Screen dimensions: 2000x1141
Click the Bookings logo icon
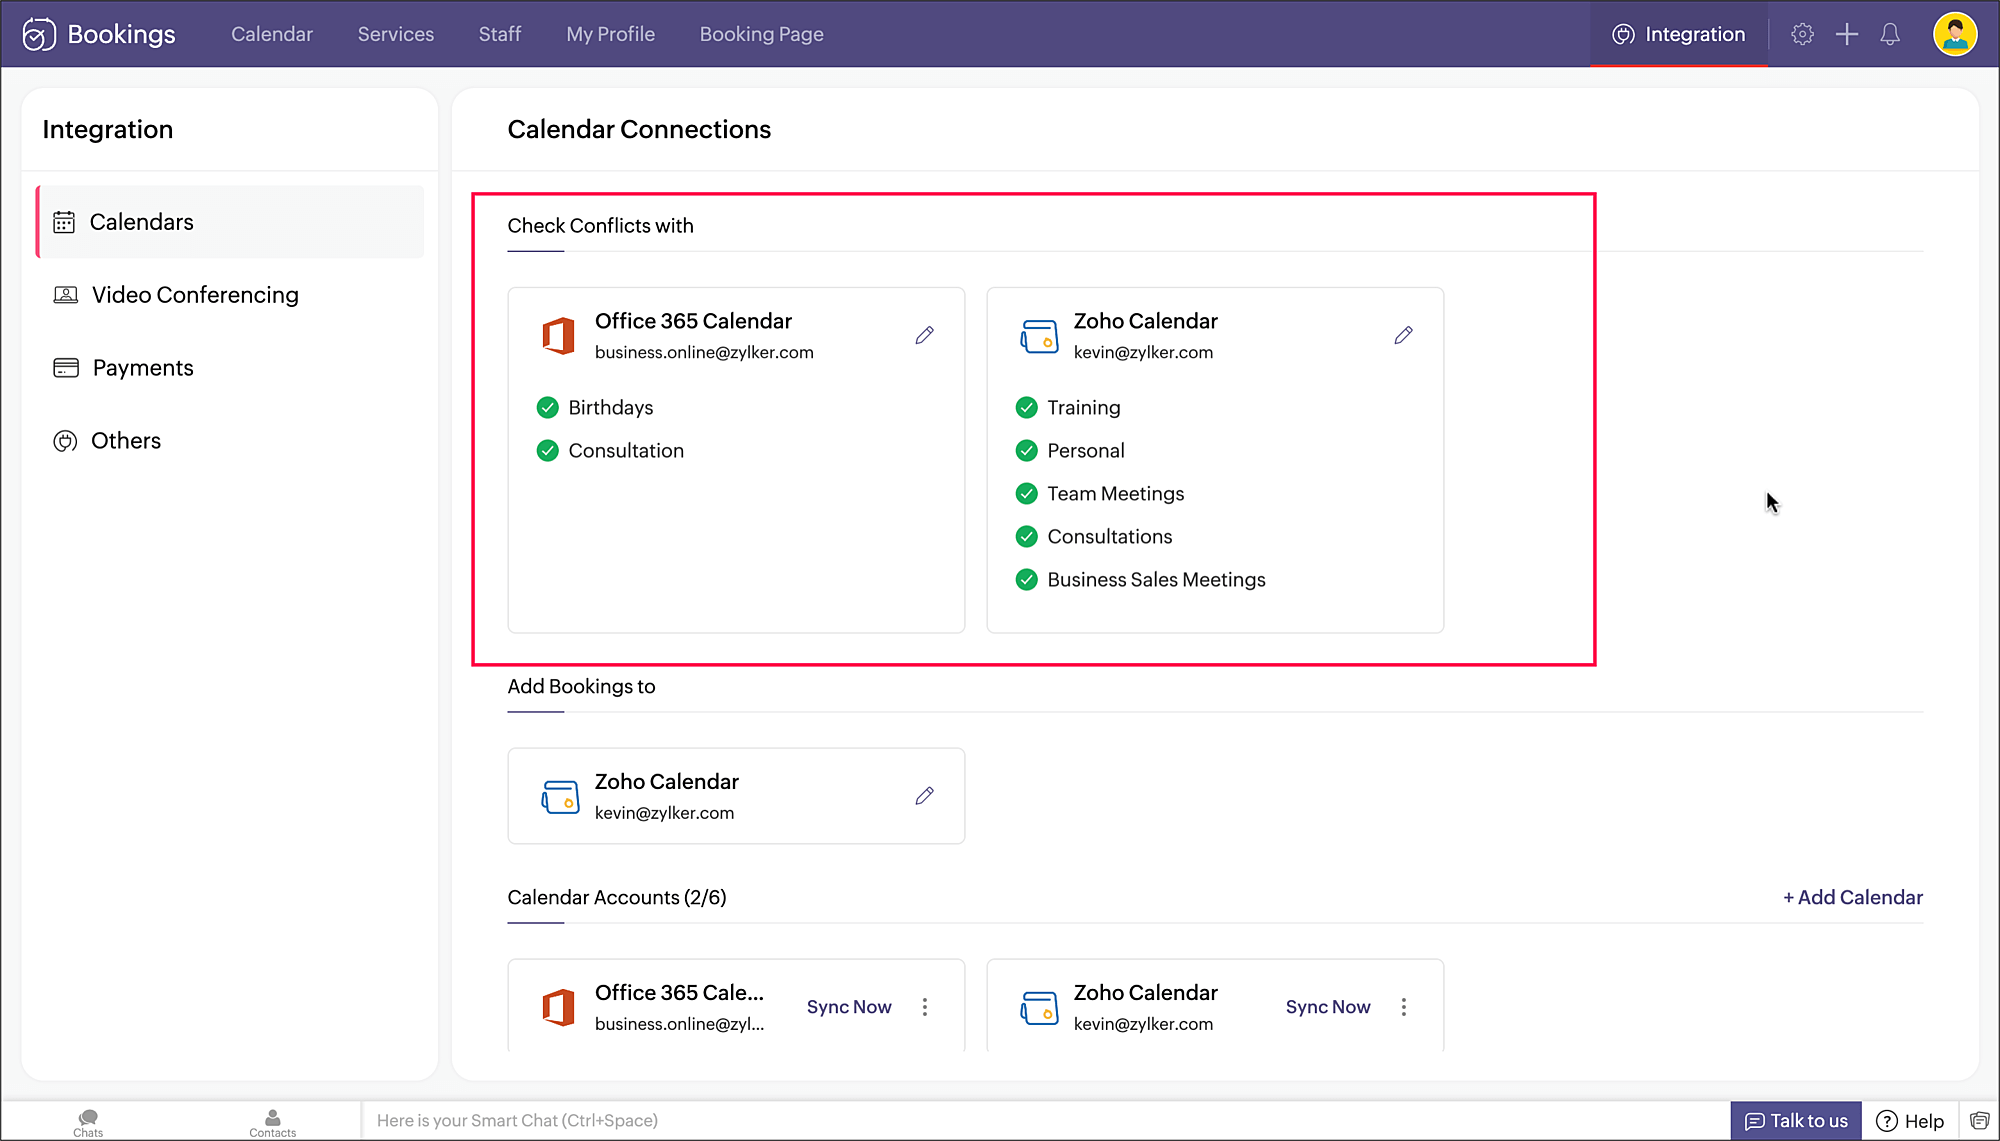coord(39,34)
